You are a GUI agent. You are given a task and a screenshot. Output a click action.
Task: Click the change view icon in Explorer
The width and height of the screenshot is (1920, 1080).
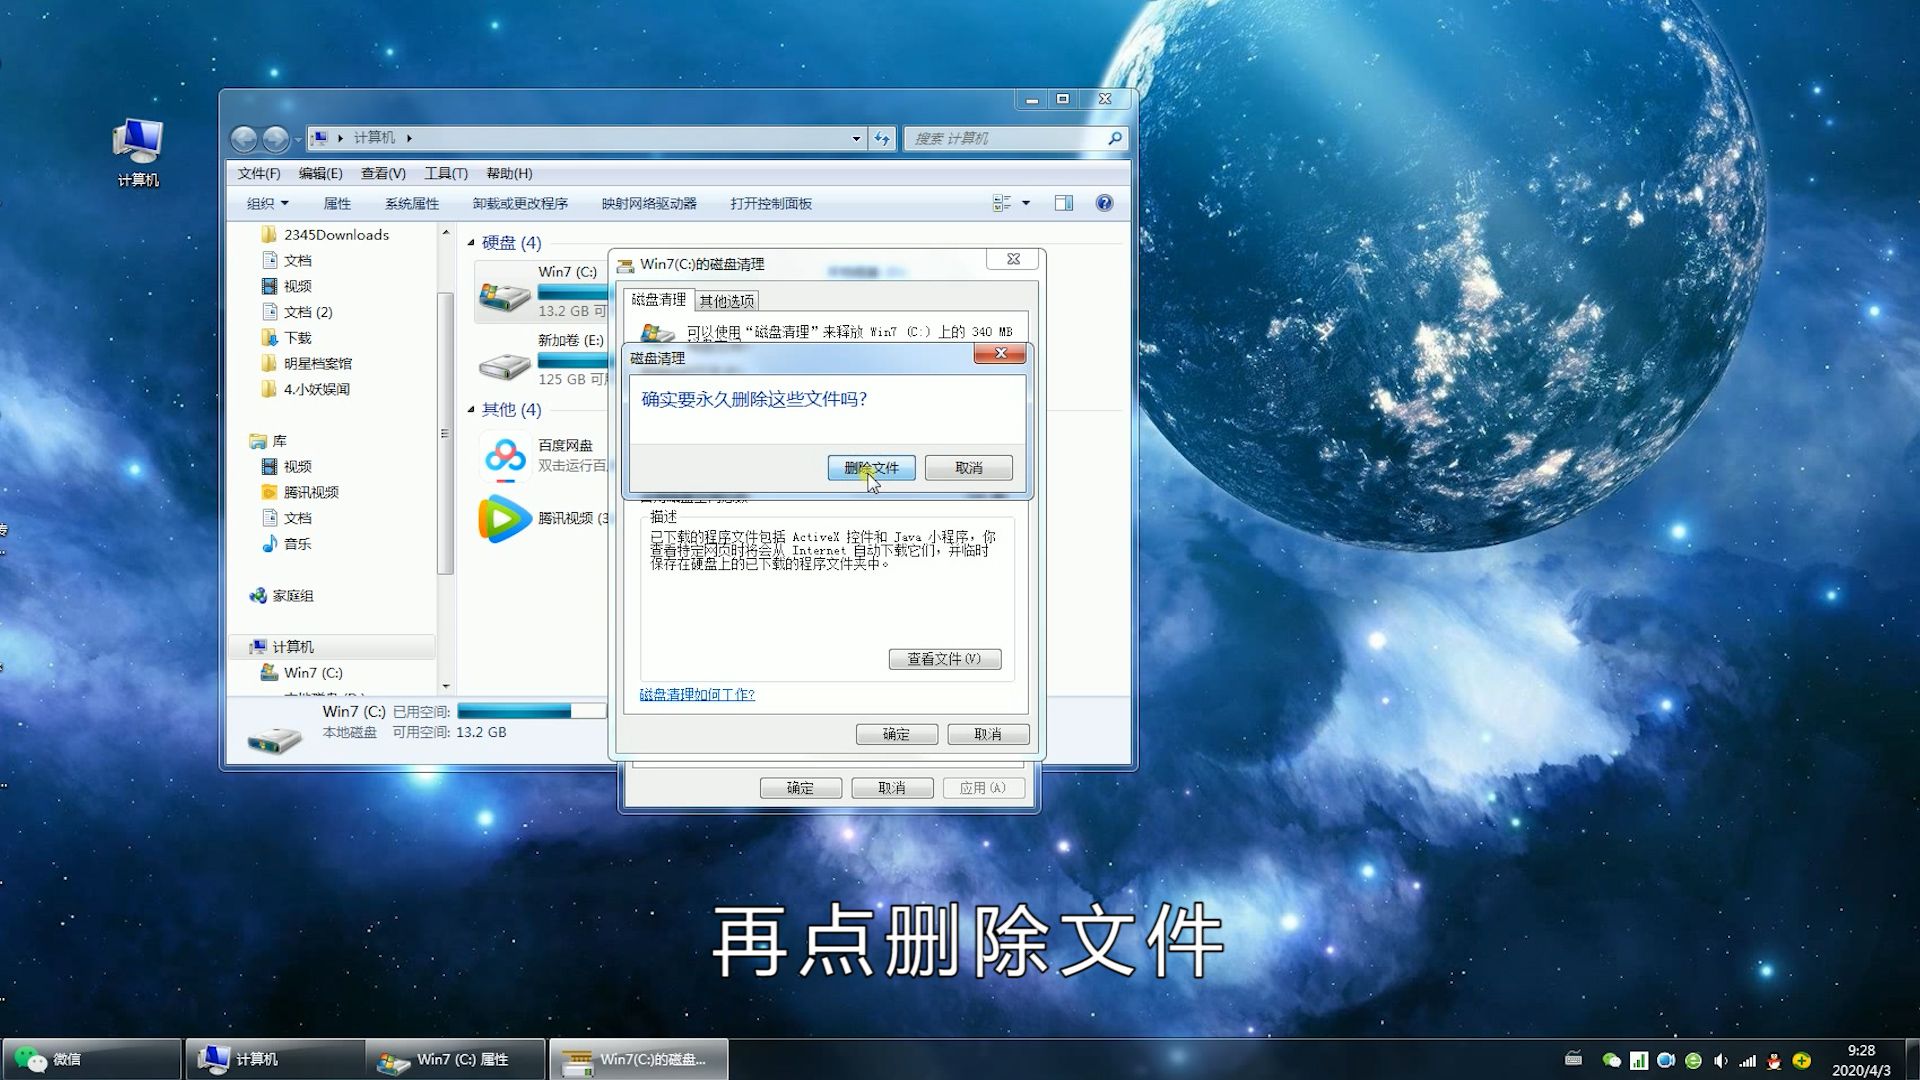[x=1002, y=203]
